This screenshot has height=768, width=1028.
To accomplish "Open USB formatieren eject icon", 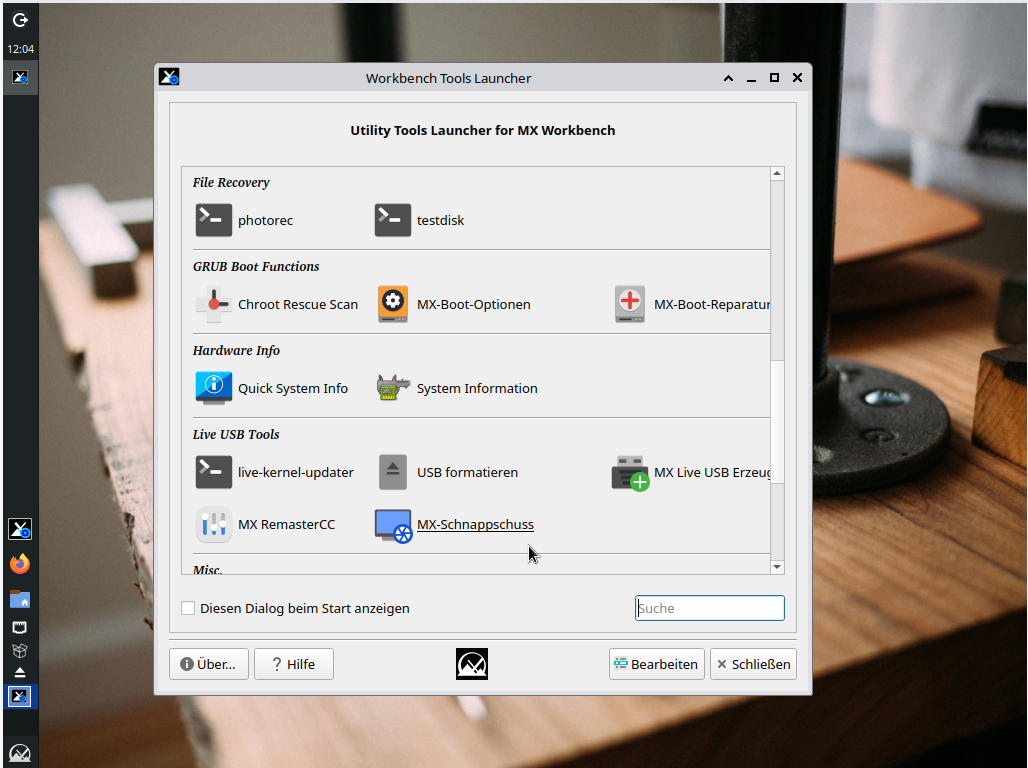I will click(393, 472).
